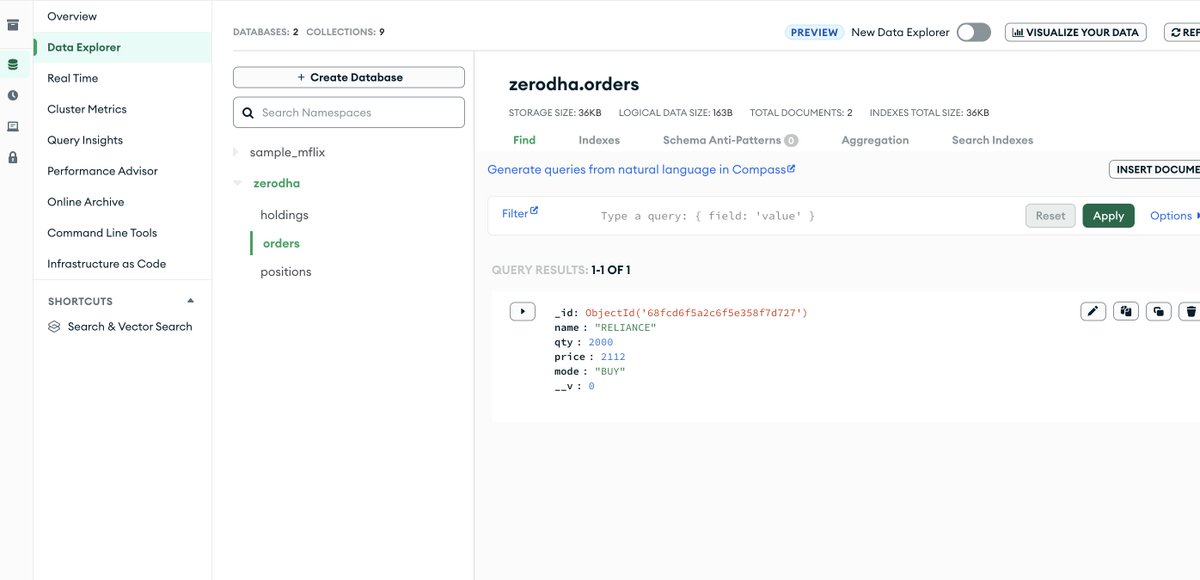
Task: Click the PREVIEW badge
Action: pyautogui.click(x=815, y=32)
